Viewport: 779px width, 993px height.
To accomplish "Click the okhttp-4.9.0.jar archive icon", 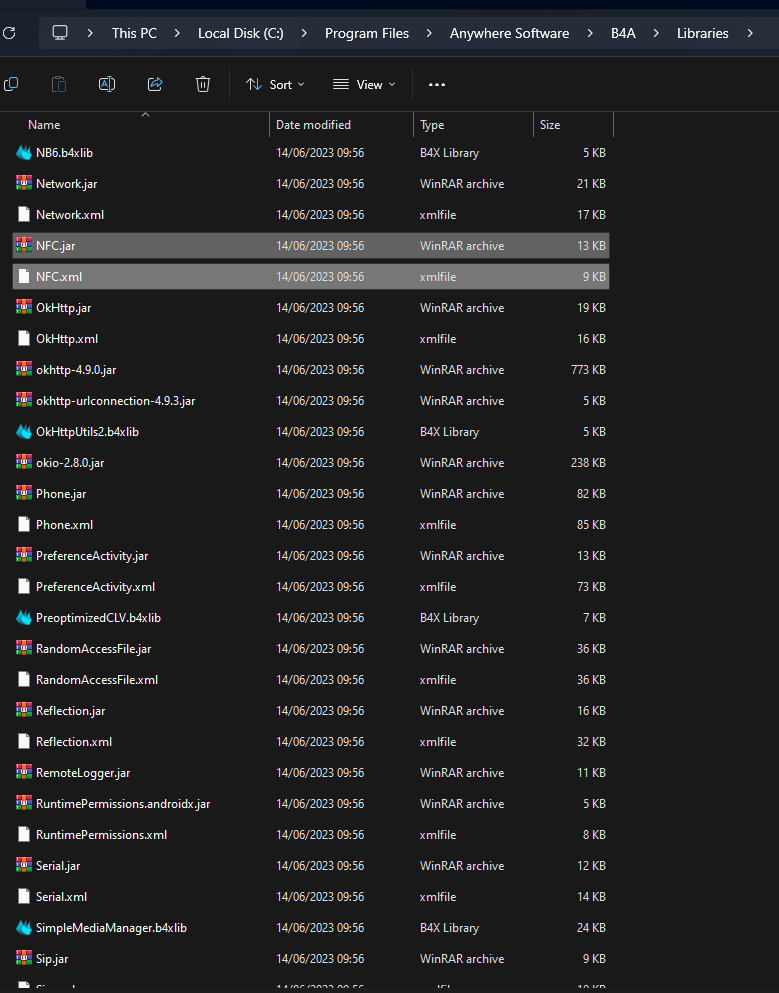I will [24, 369].
